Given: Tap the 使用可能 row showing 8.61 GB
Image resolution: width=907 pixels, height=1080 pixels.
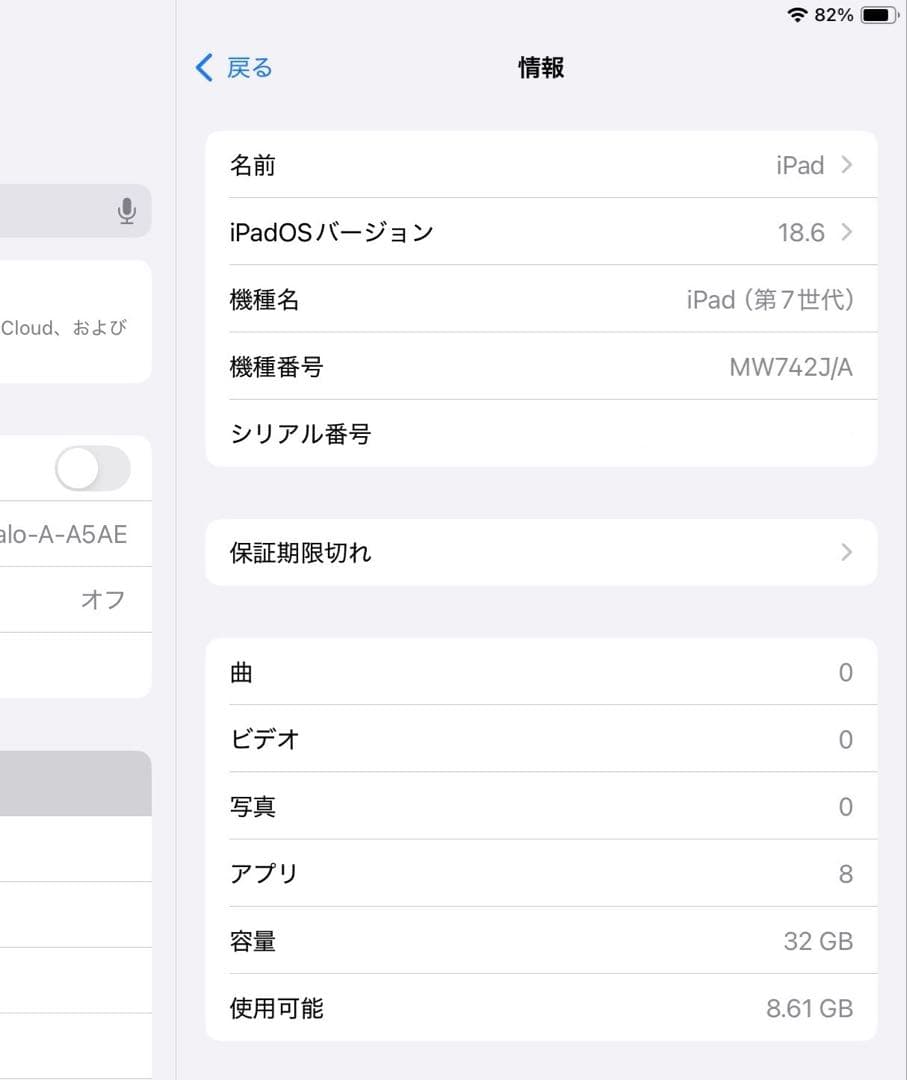Looking at the screenshot, I should 540,1007.
